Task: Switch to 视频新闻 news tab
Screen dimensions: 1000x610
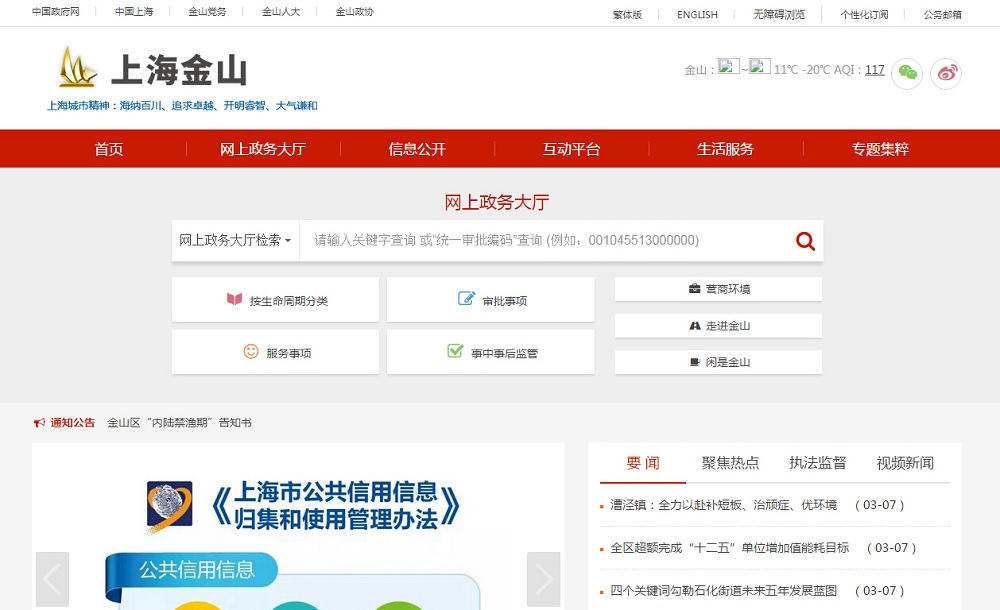Action: click(x=905, y=463)
